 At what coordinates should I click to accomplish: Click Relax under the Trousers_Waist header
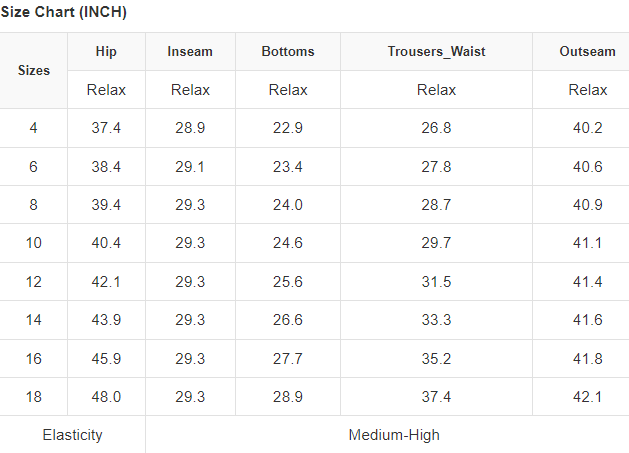coord(436,90)
